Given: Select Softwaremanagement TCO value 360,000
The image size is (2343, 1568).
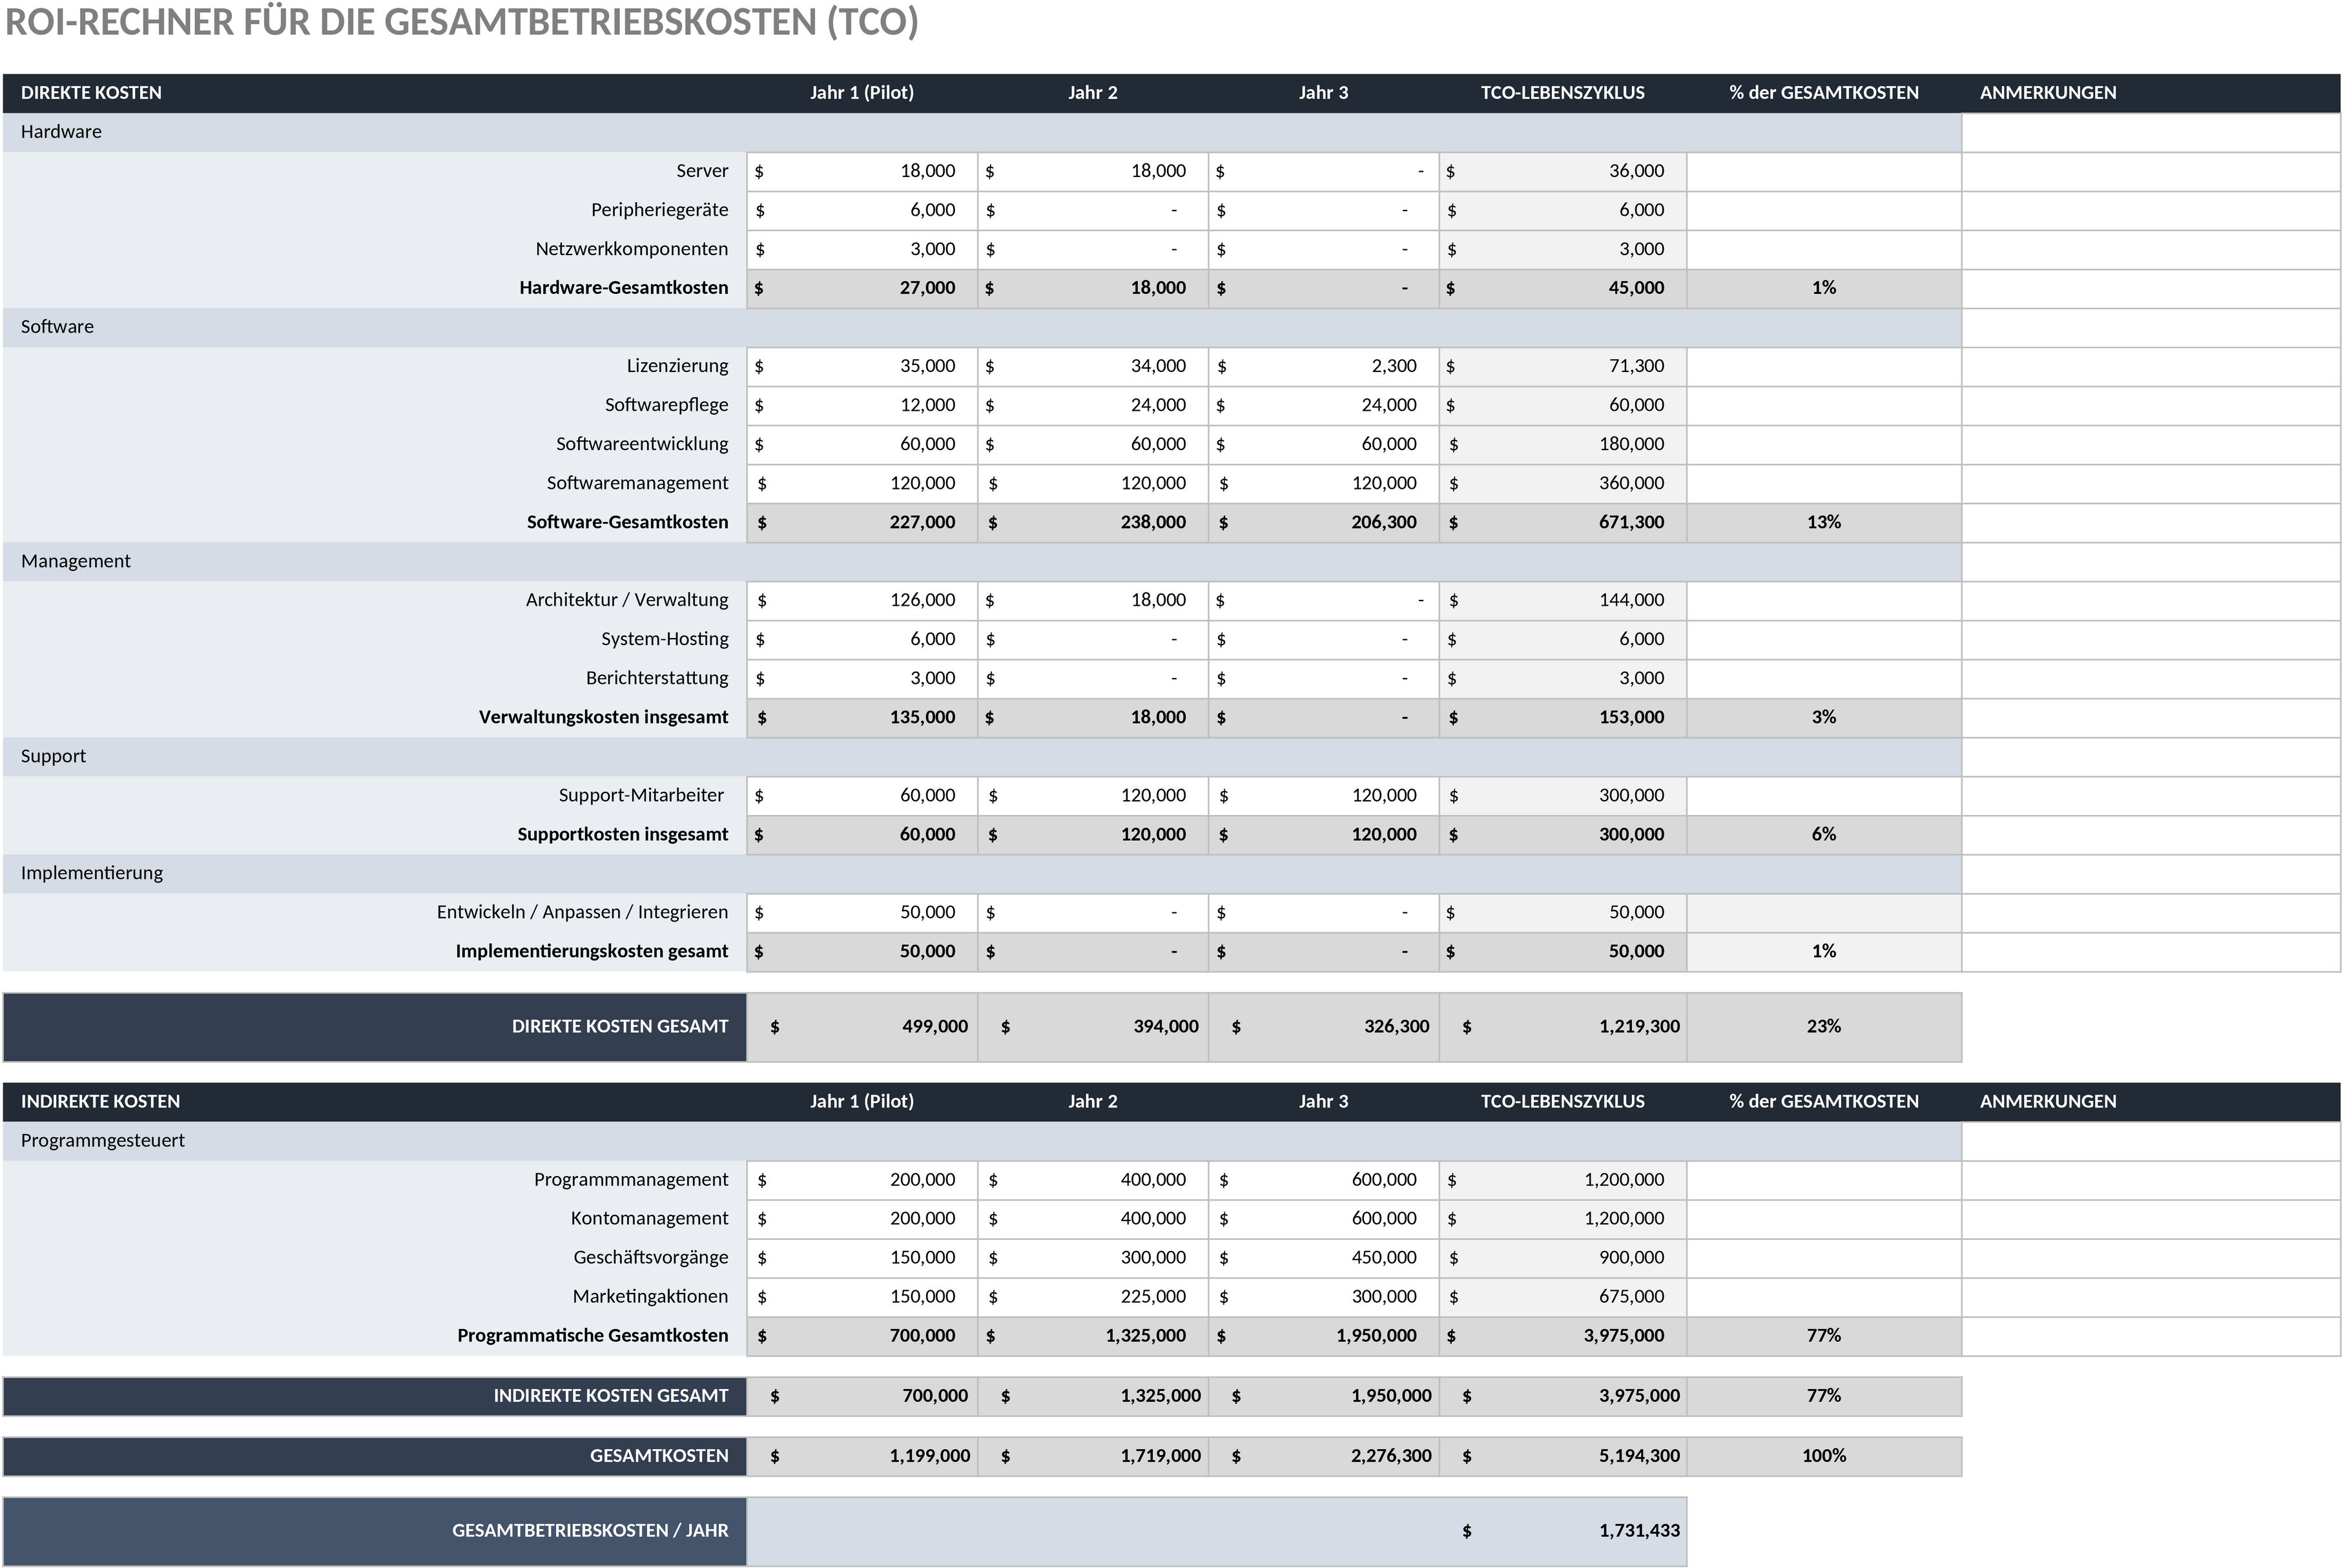Looking at the screenshot, I should click(1562, 483).
